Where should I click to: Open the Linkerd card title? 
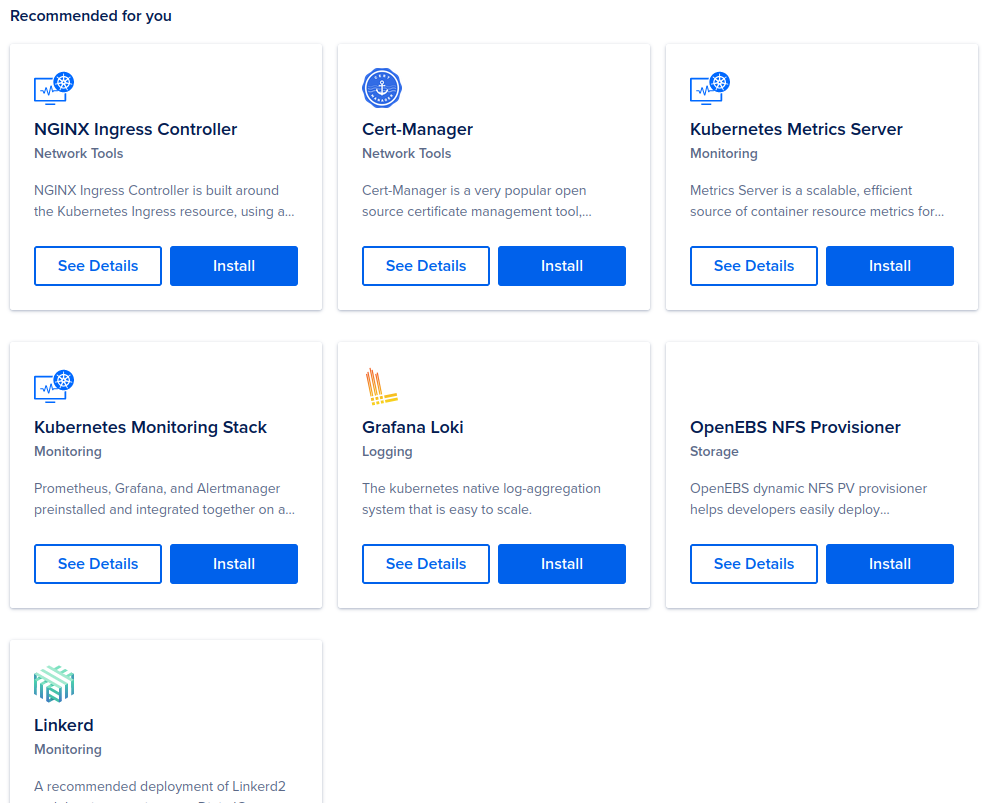point(64,725)
